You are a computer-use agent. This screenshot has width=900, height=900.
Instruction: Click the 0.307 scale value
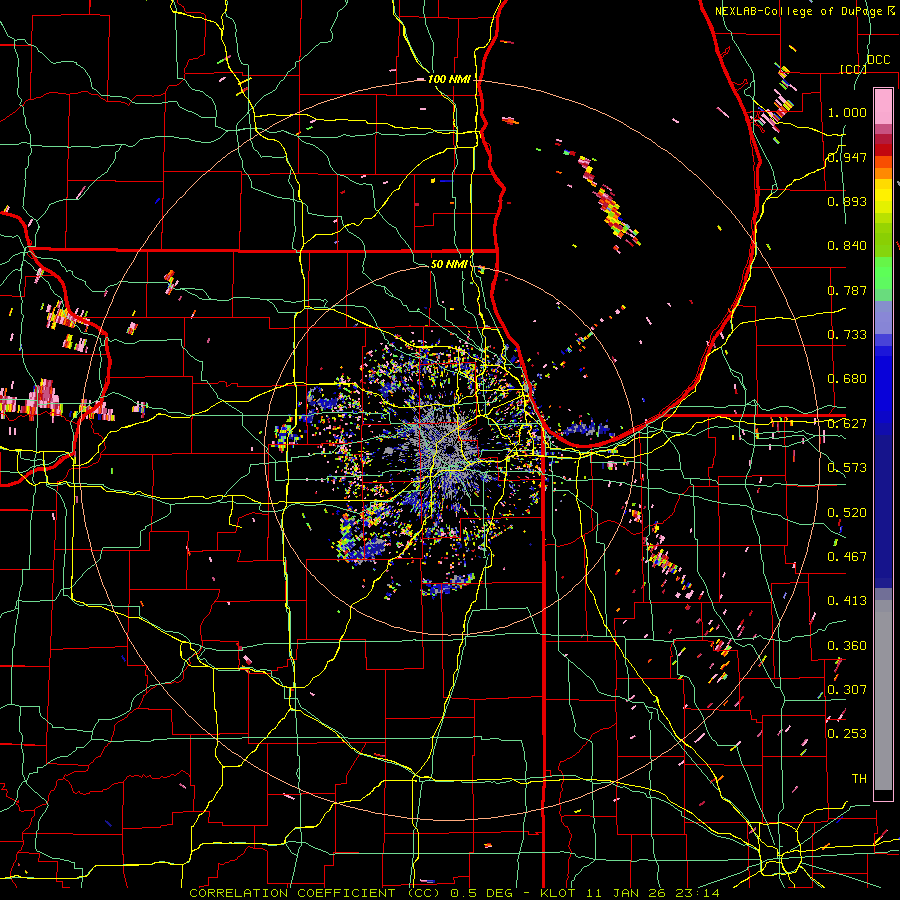point(847,689)
